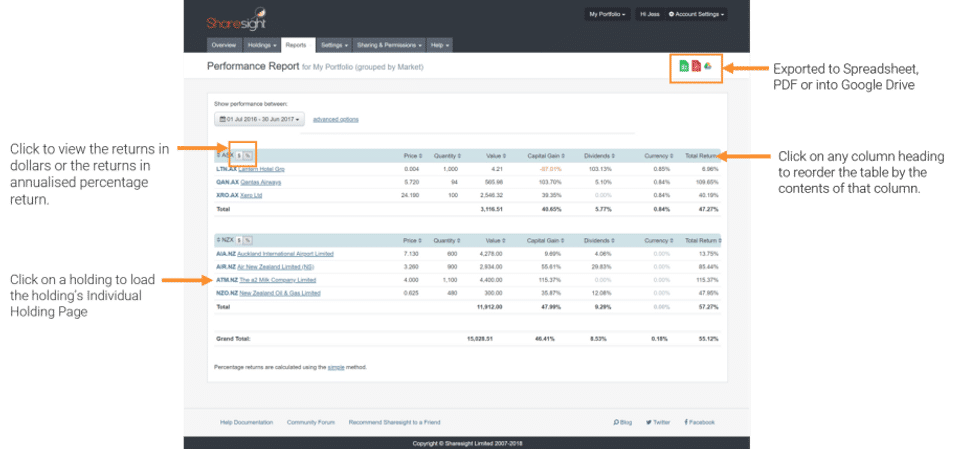
Task: Toggle ASX returns to dollars
Action: [239, 156]
